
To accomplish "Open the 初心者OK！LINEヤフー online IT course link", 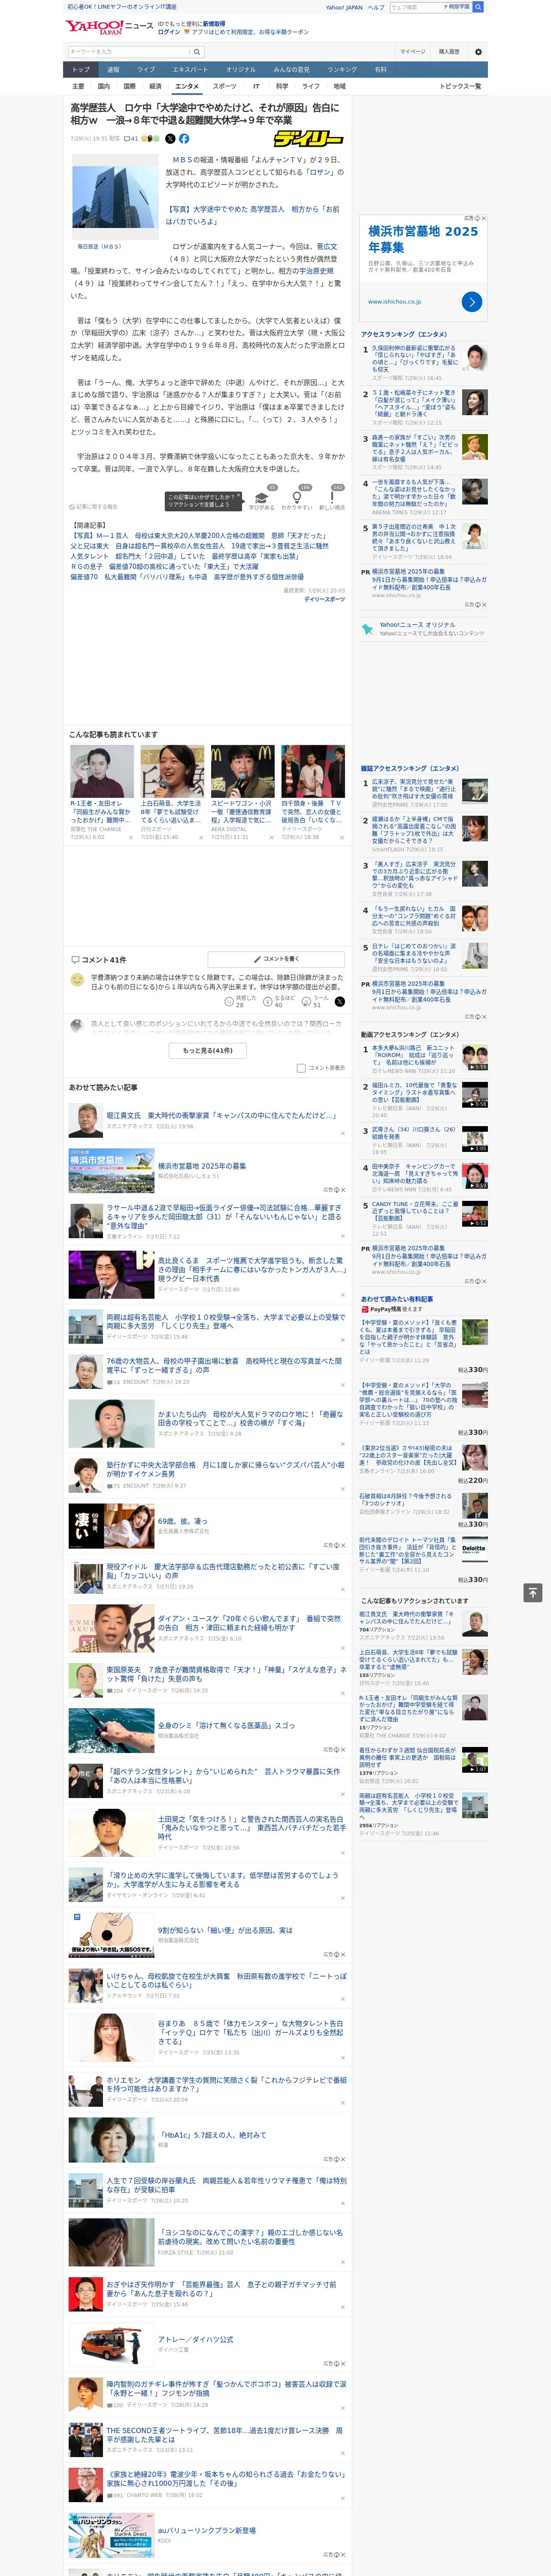I will [x=122, y=7].
